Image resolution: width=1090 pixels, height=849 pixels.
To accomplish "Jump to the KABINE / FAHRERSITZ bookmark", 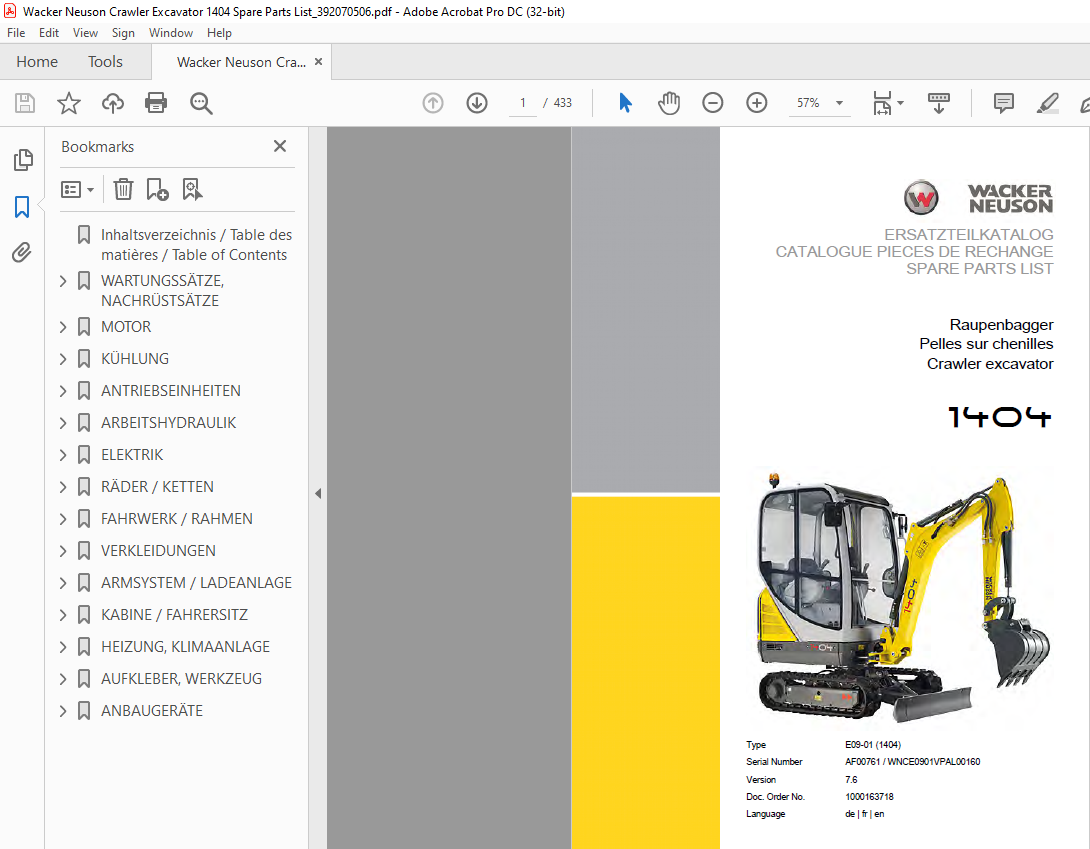I will [x=174, y=615].
